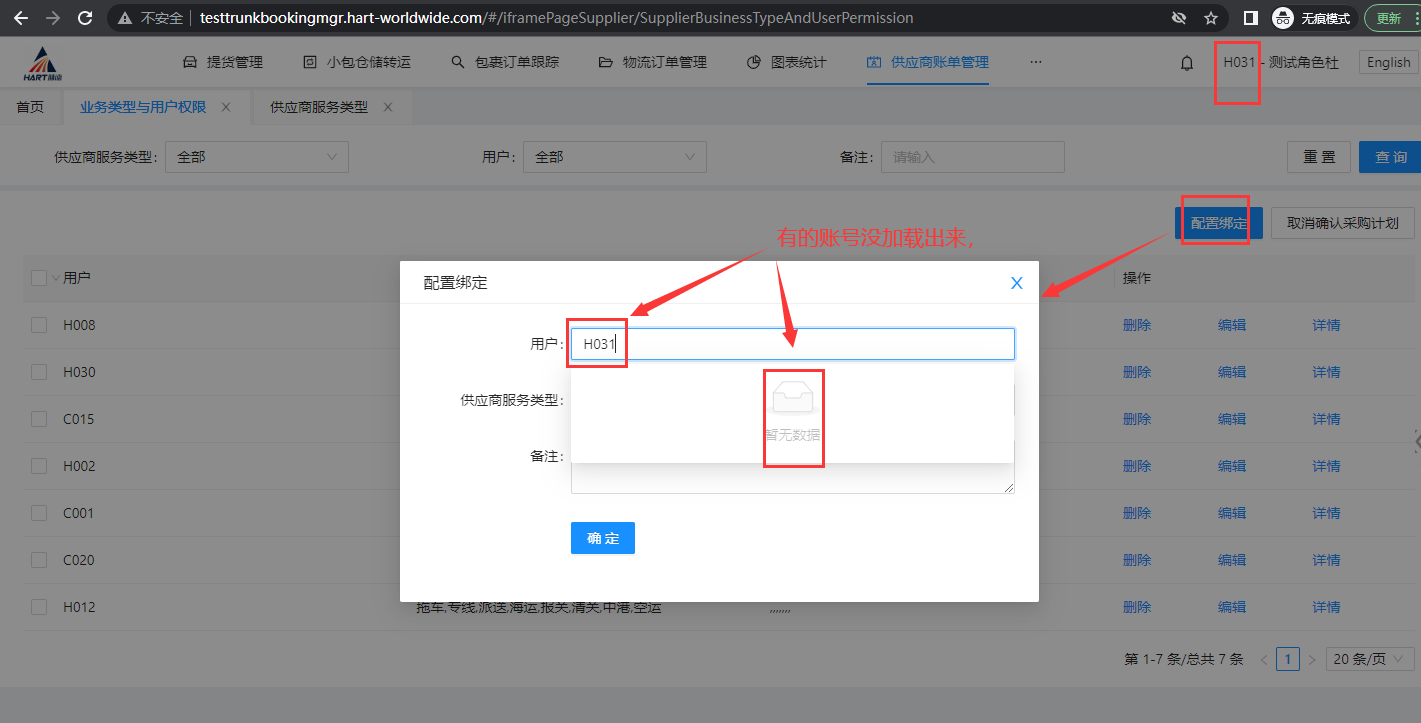The height and width of the screenshot is (723, 1421).
Task: Check the select-all header checkbox
Action: pos(38,278)
